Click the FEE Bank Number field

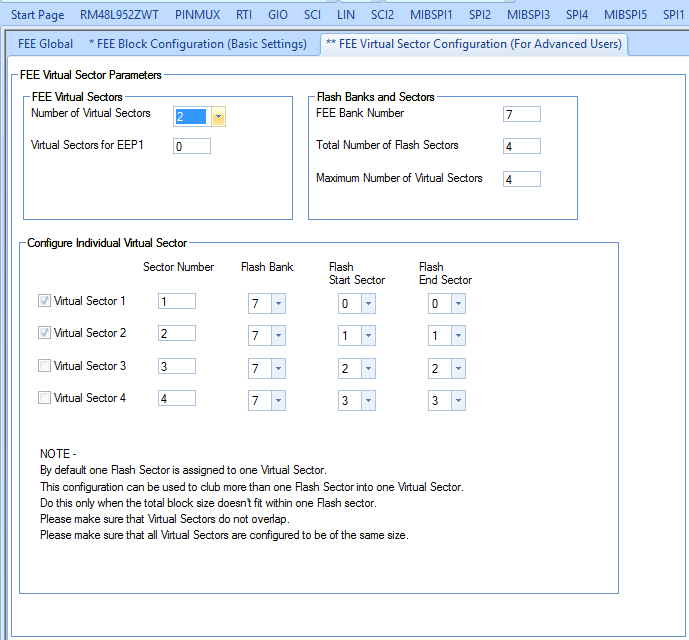(x=522, y=114)
